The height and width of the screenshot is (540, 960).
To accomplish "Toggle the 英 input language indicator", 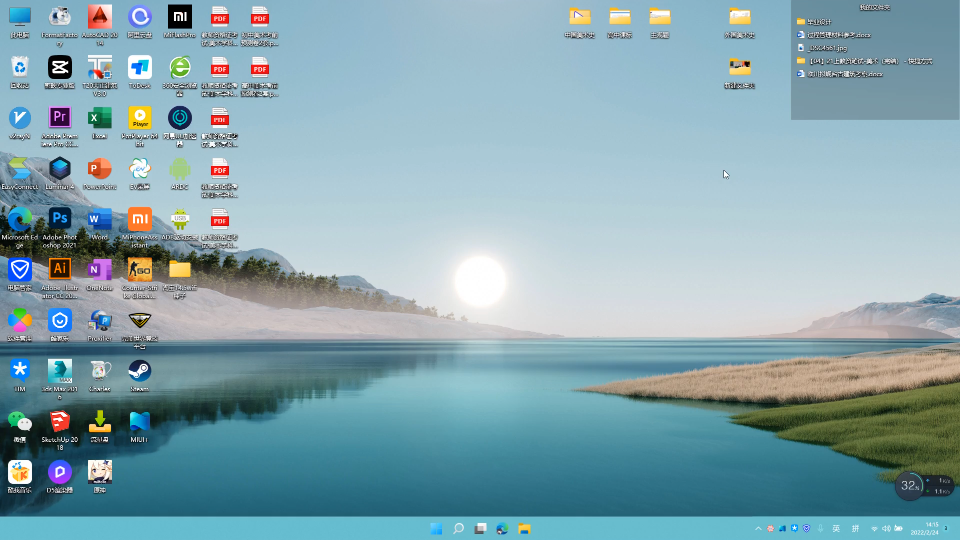I will click(x=836, y=528).
